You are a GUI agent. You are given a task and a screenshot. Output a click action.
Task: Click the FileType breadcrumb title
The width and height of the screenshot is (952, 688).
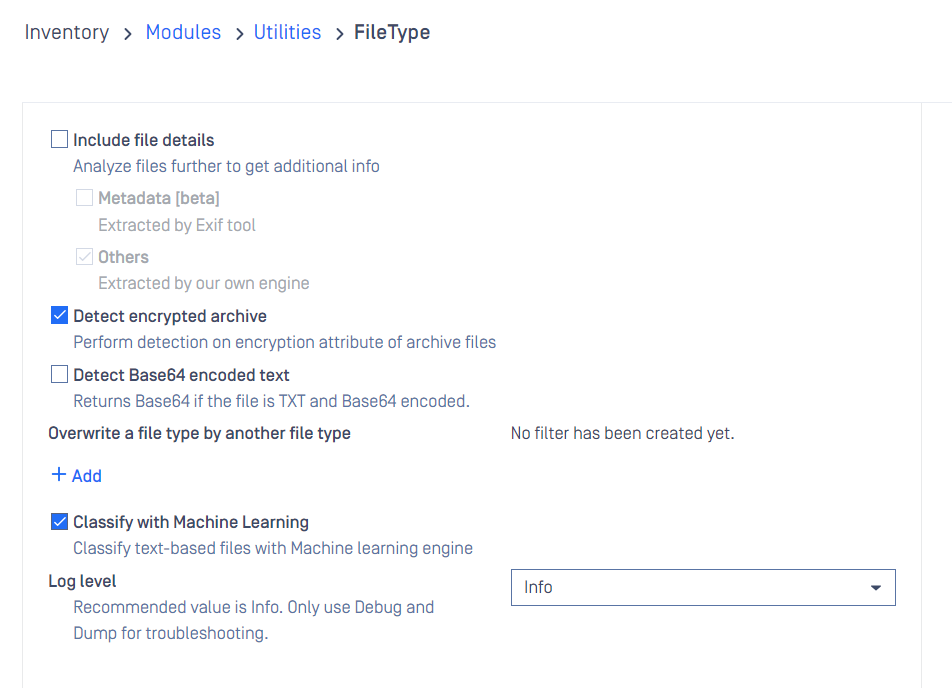392,32
